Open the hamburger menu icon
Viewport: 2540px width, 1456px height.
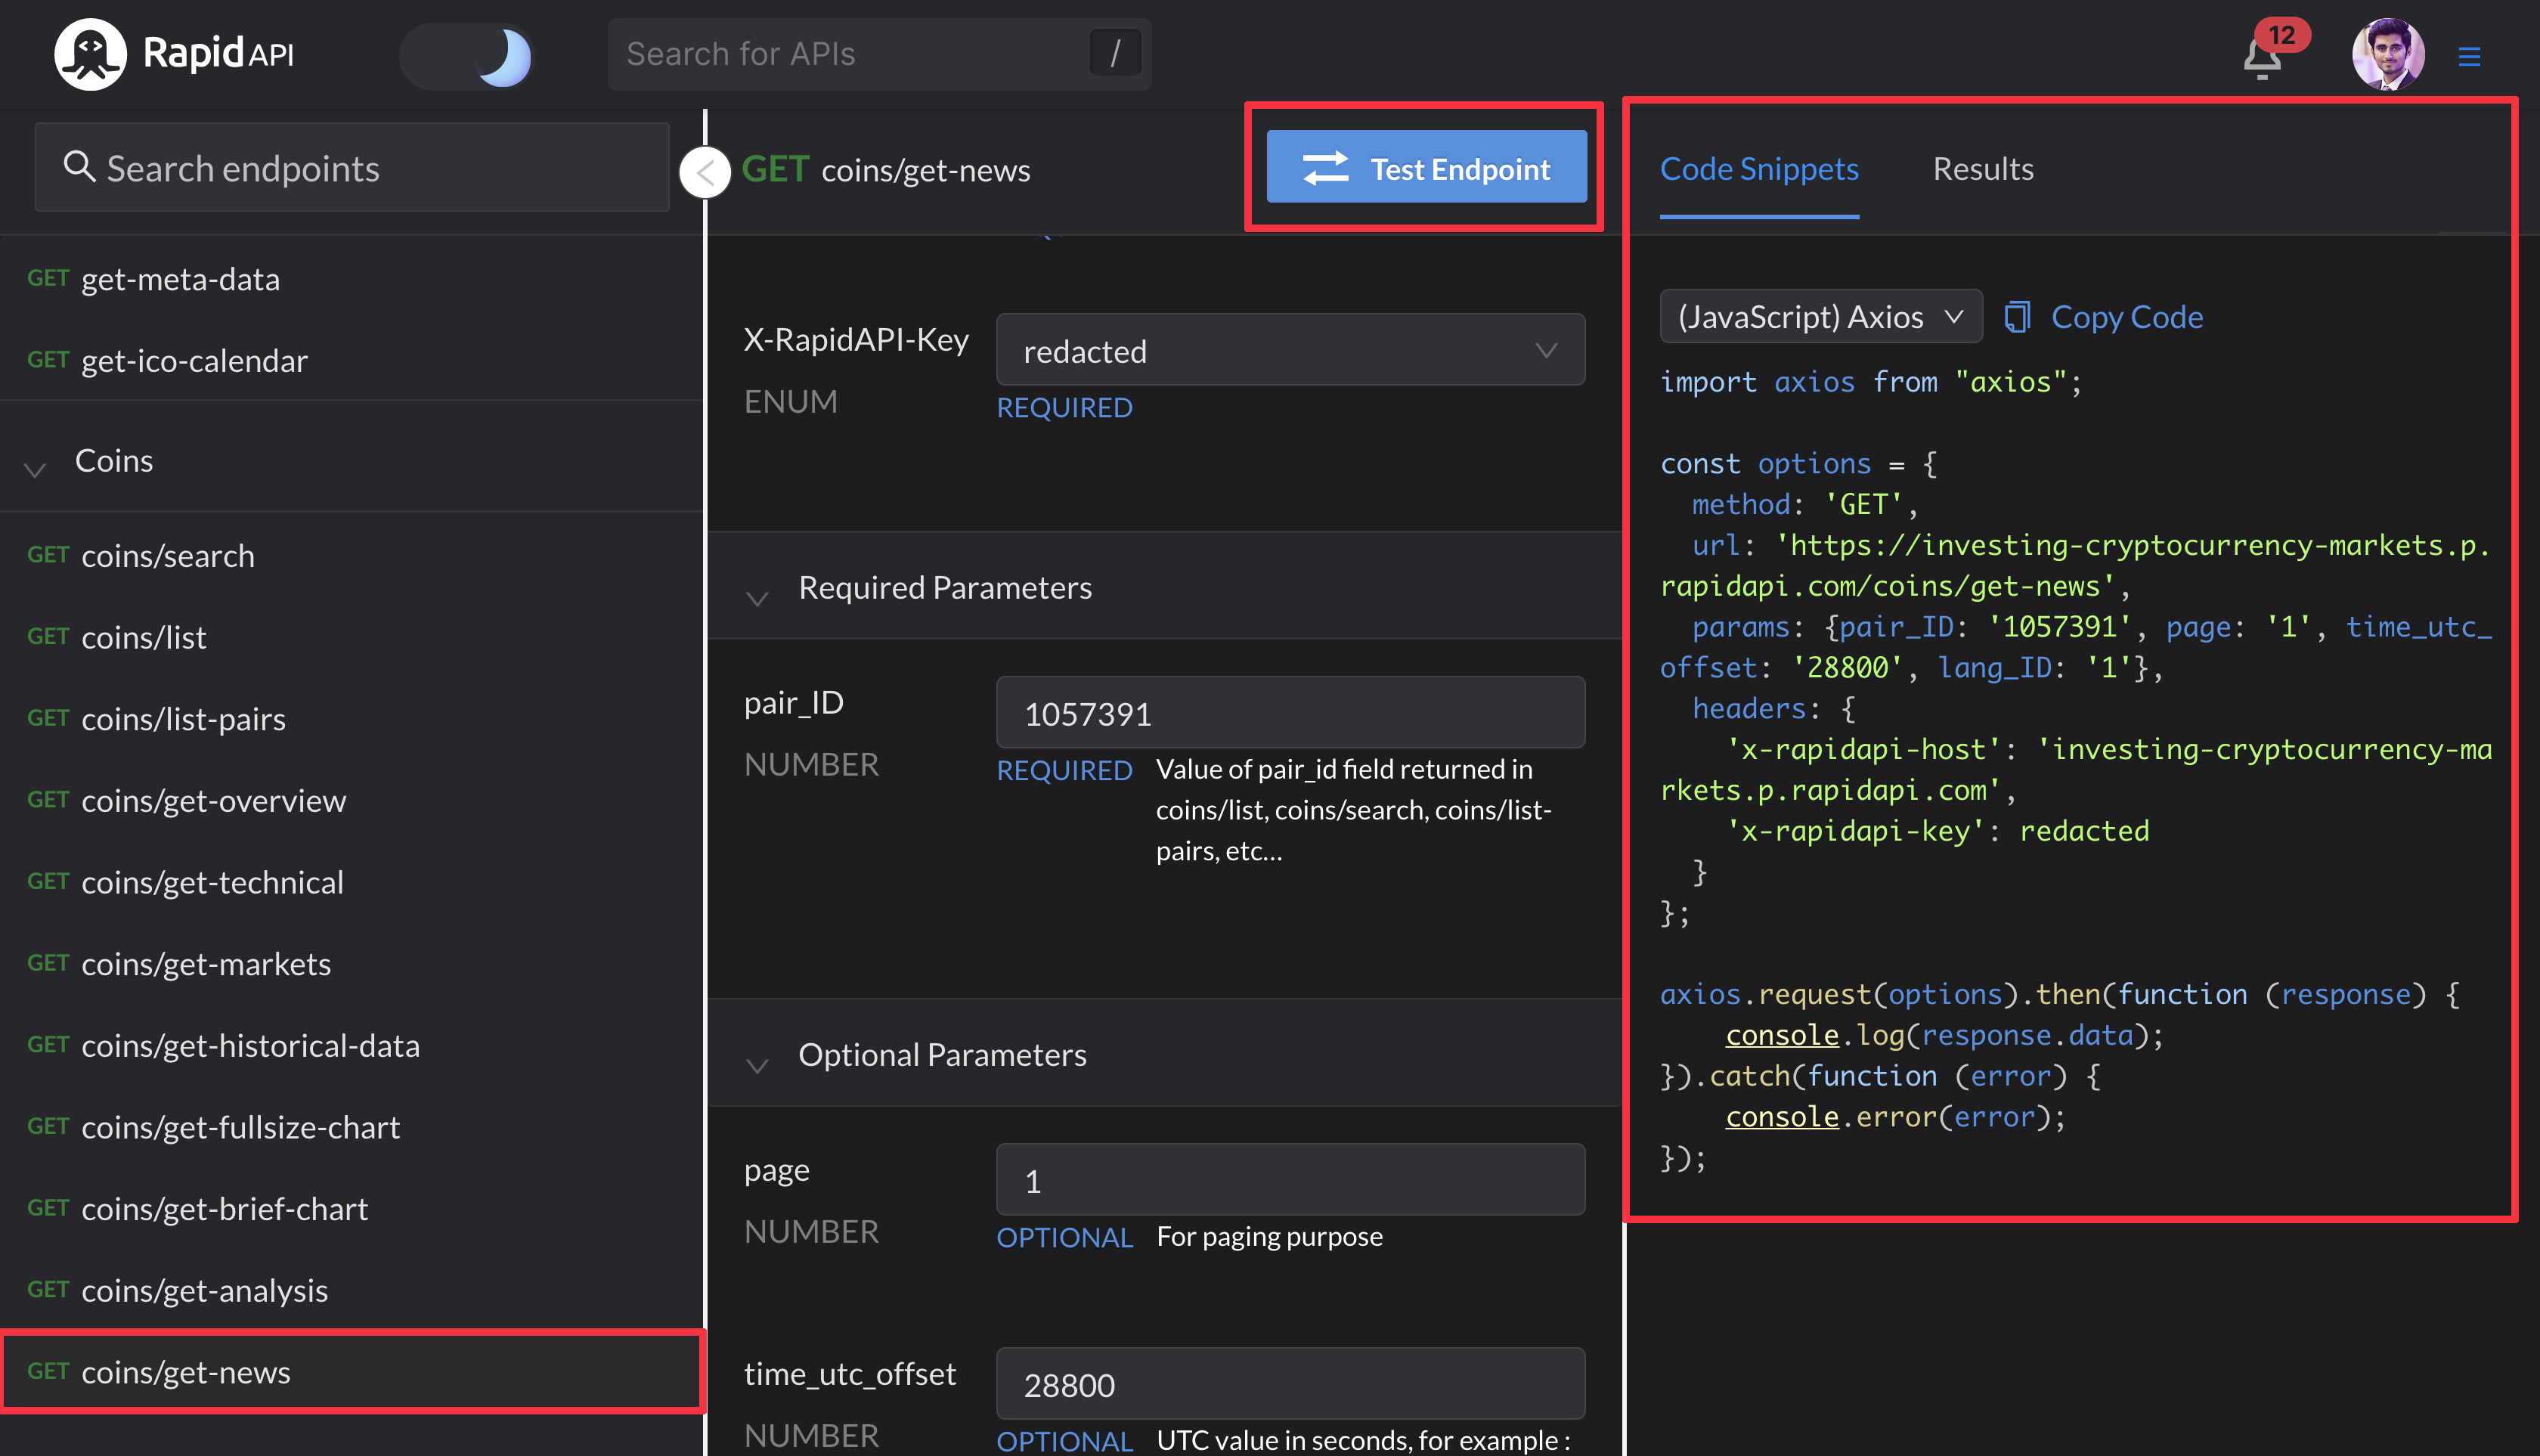[2469, 57]
